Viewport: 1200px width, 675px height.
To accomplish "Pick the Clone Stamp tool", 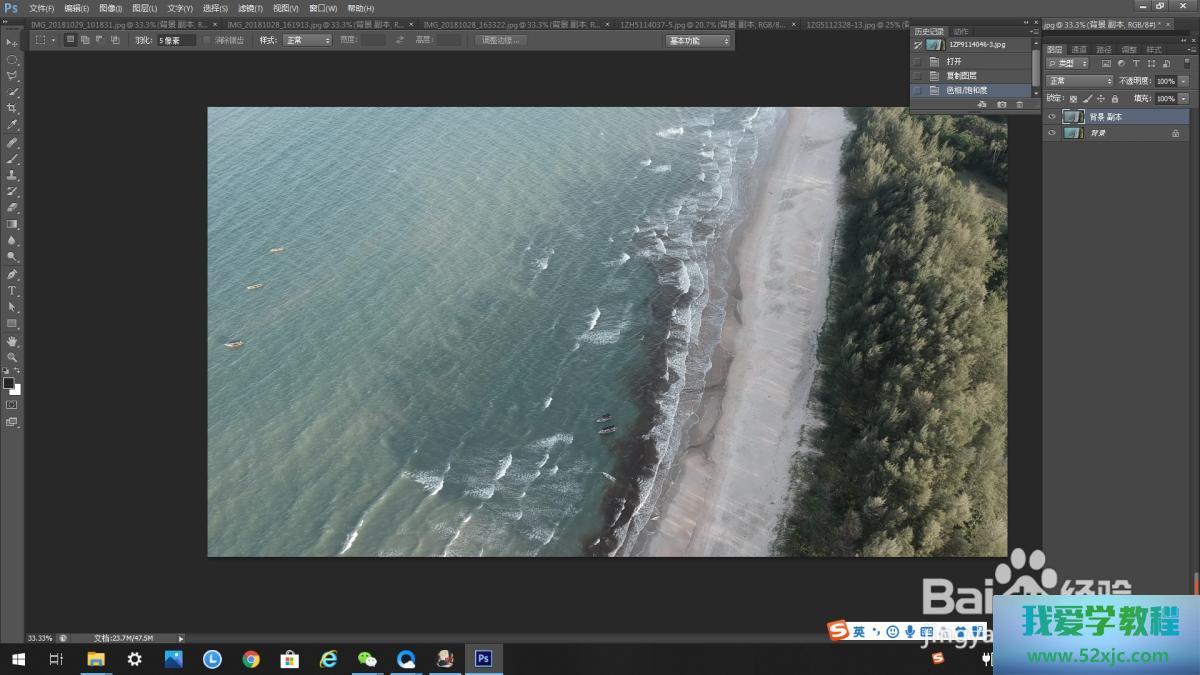I will click(x=12, y=175).
